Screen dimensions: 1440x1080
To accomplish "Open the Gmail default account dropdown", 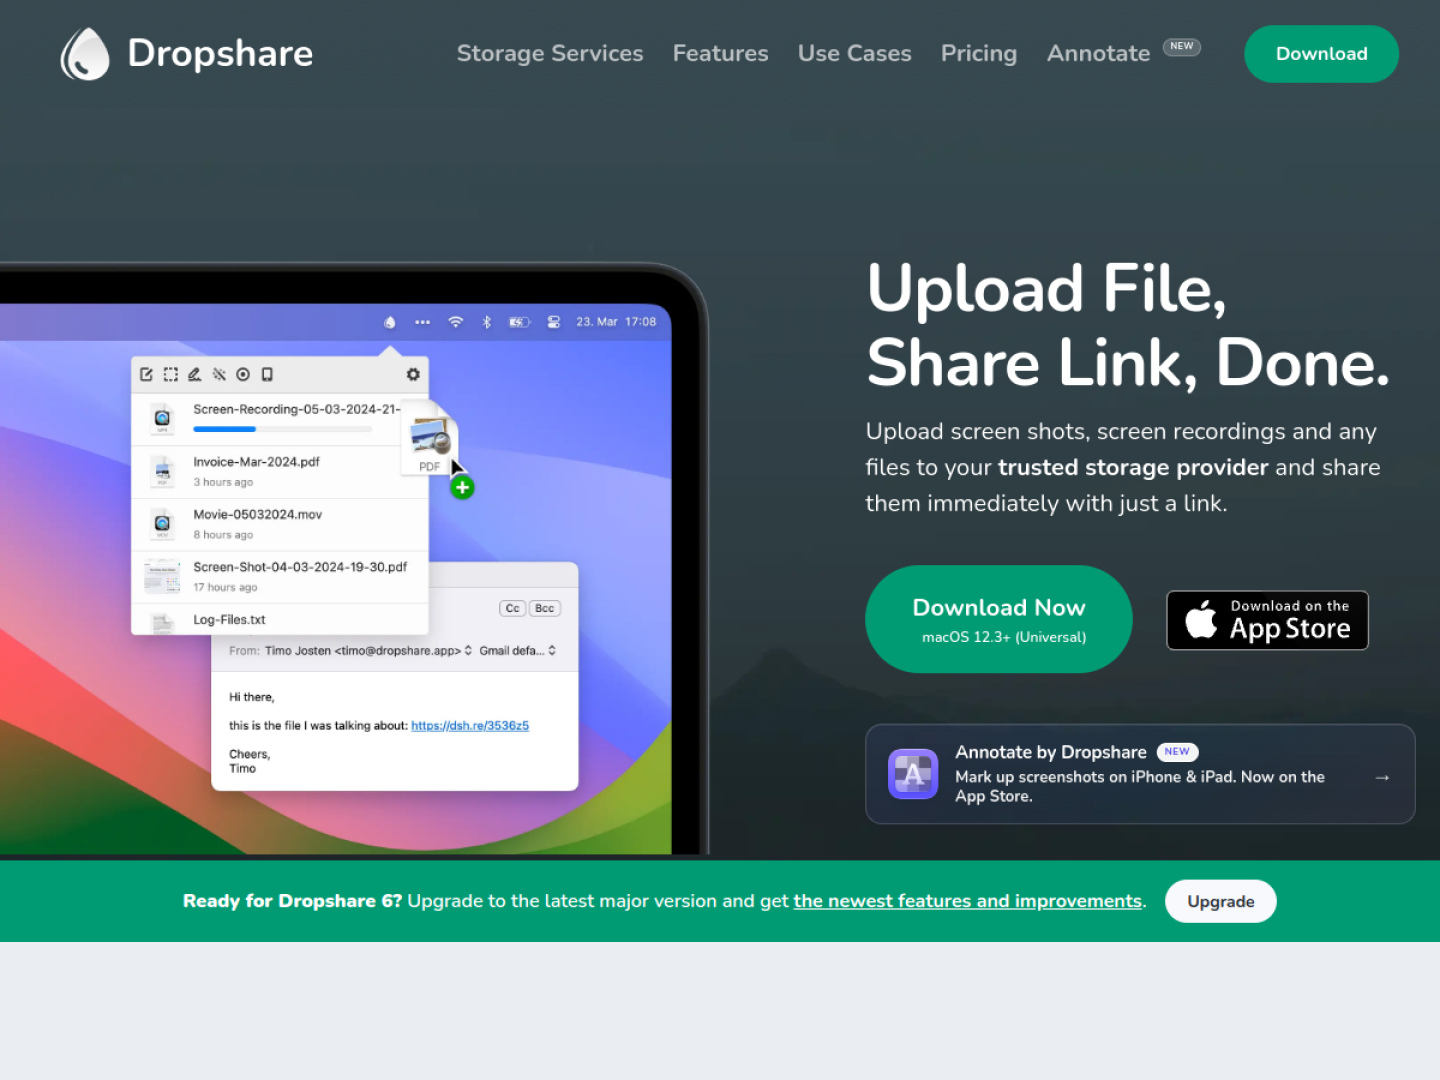I will pos(517,651).
